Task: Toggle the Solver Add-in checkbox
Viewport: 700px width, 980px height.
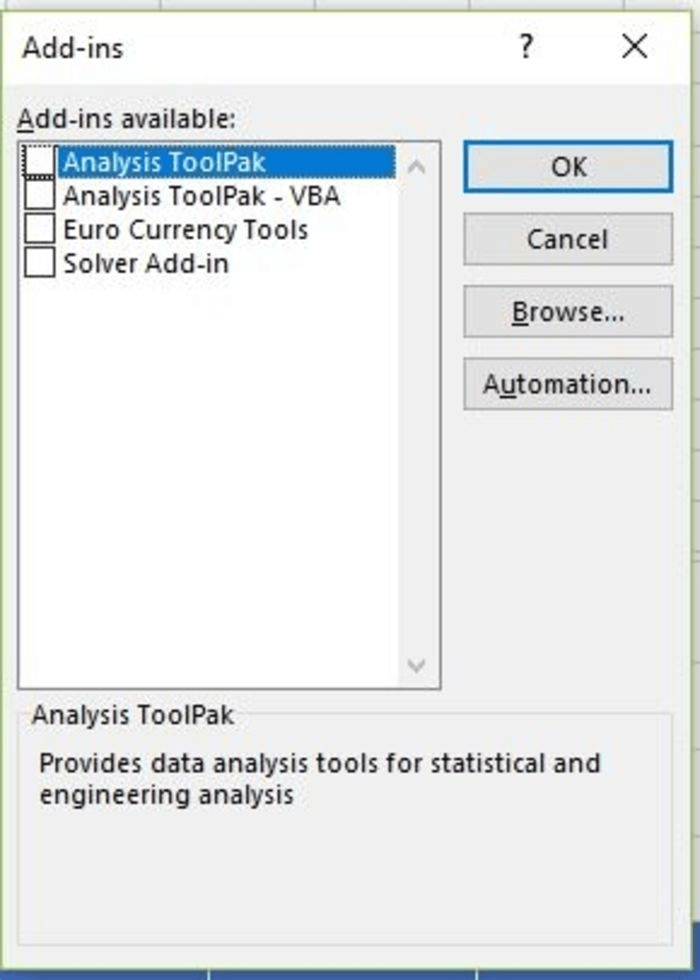Action: point(40,263)
